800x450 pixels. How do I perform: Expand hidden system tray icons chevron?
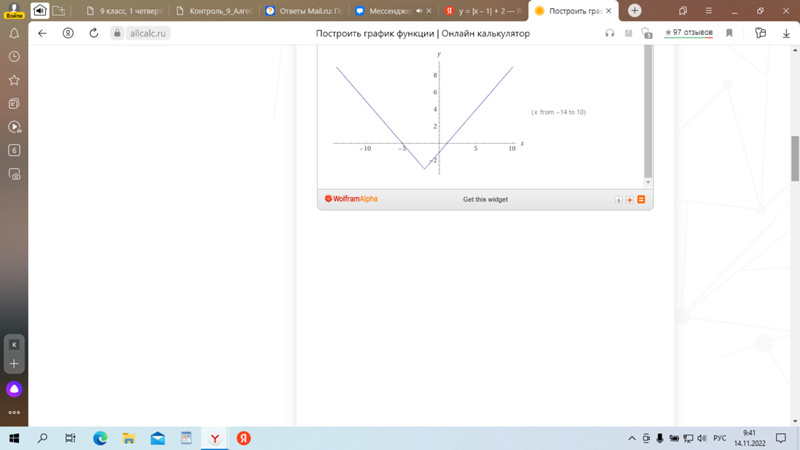point(631,438)
